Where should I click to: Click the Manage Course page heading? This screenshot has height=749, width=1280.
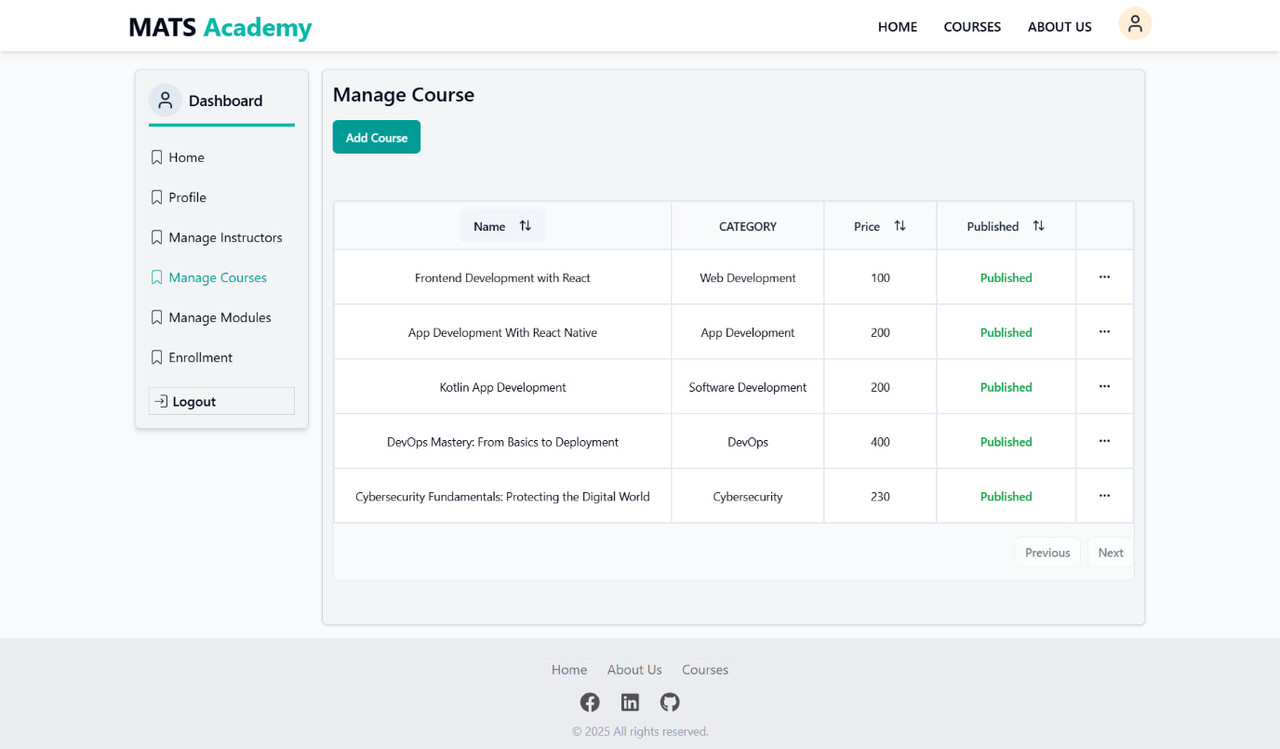click(403, 95)
